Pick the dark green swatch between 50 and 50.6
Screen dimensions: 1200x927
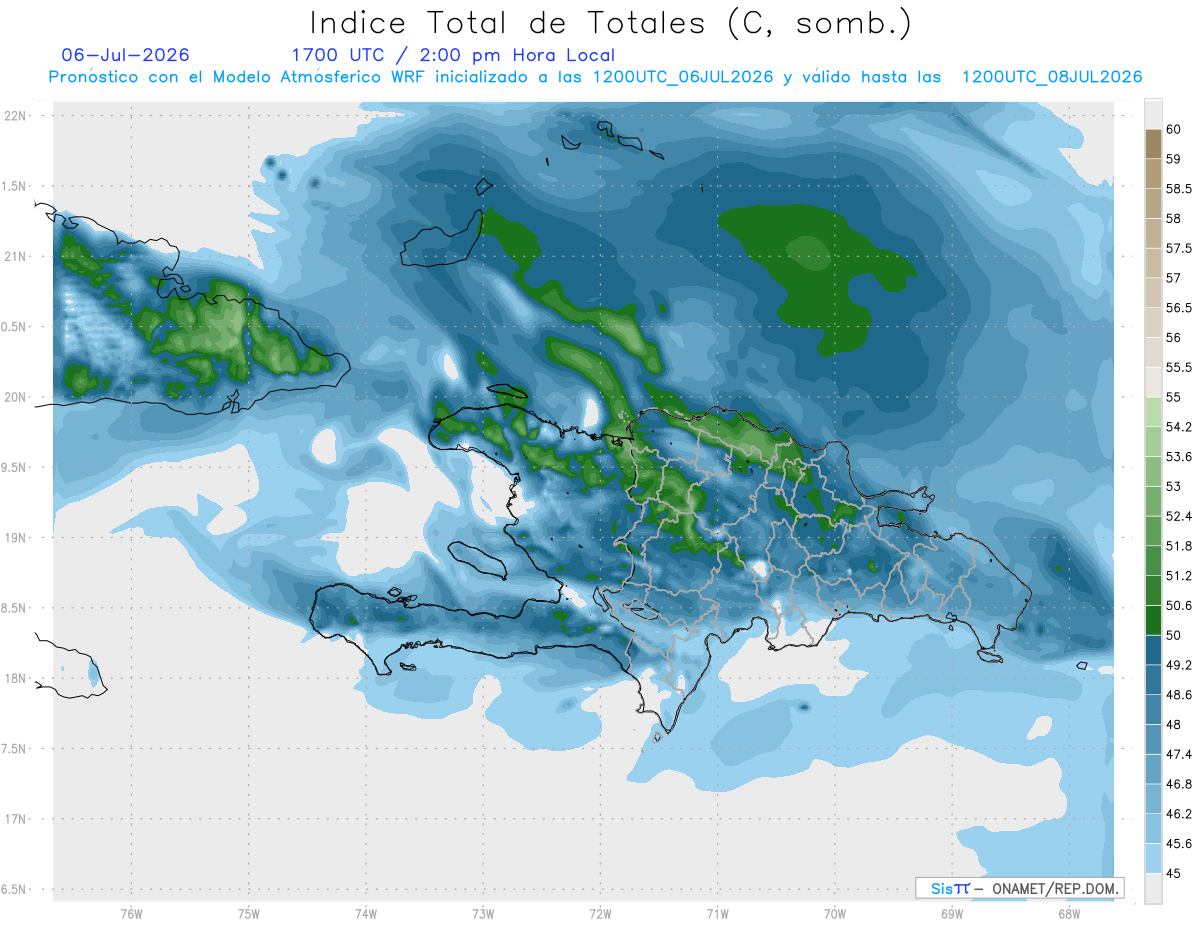pyautogui.click(x=1153, y=621)
